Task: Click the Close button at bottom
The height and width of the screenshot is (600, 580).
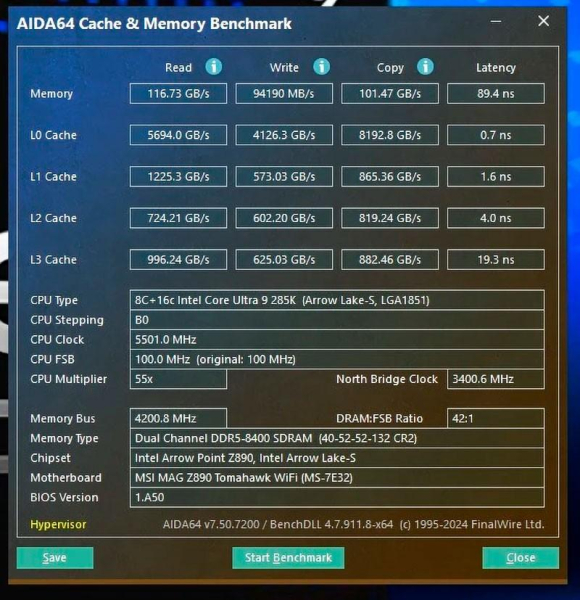Action: pos(520,558)
